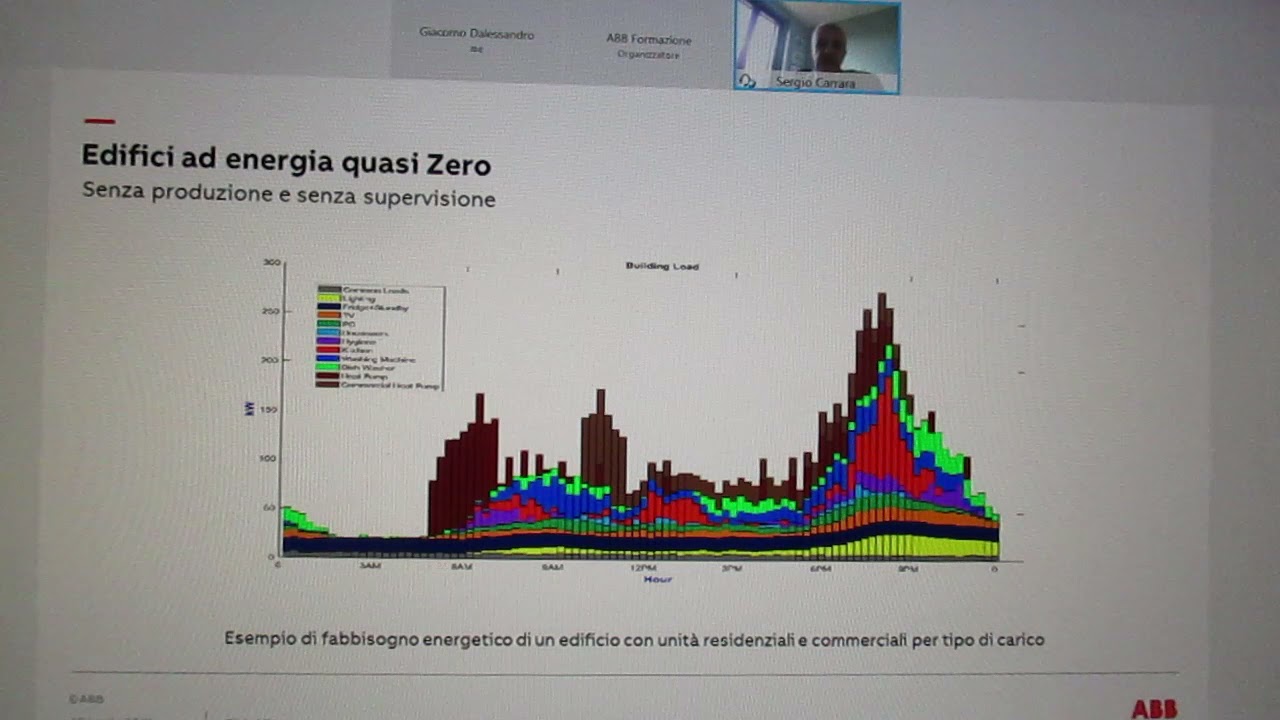
Task: Click the red Kitchen legend swatch
Action: tap(328, 349)
